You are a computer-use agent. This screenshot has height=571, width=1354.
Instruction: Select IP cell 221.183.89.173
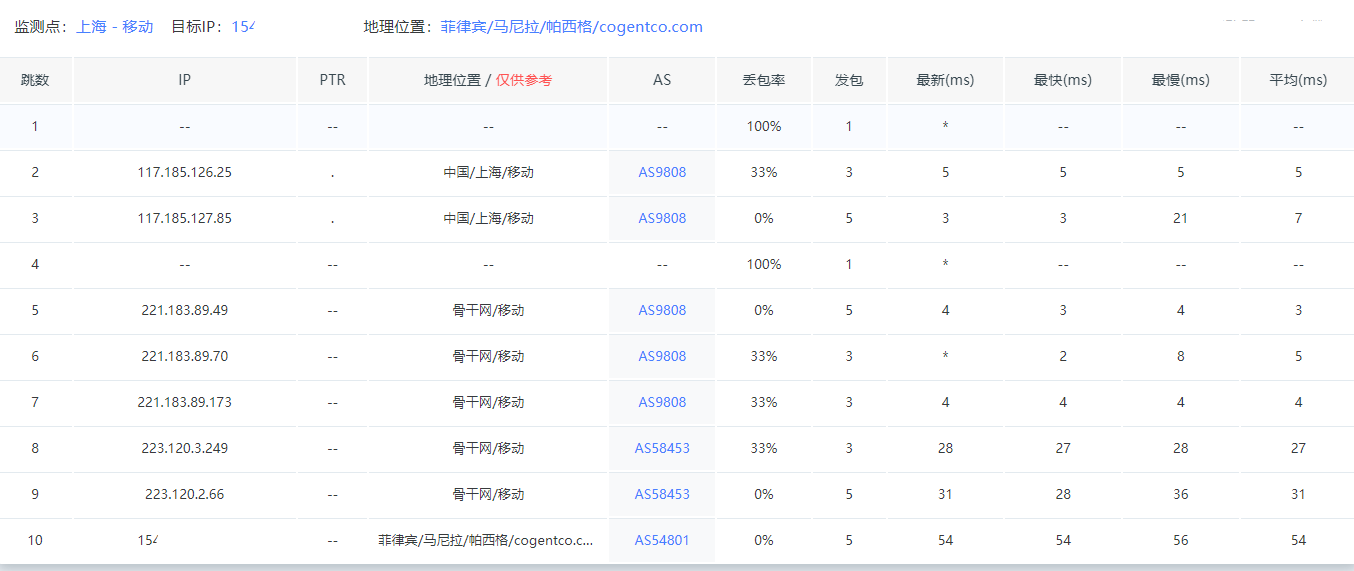184,402
